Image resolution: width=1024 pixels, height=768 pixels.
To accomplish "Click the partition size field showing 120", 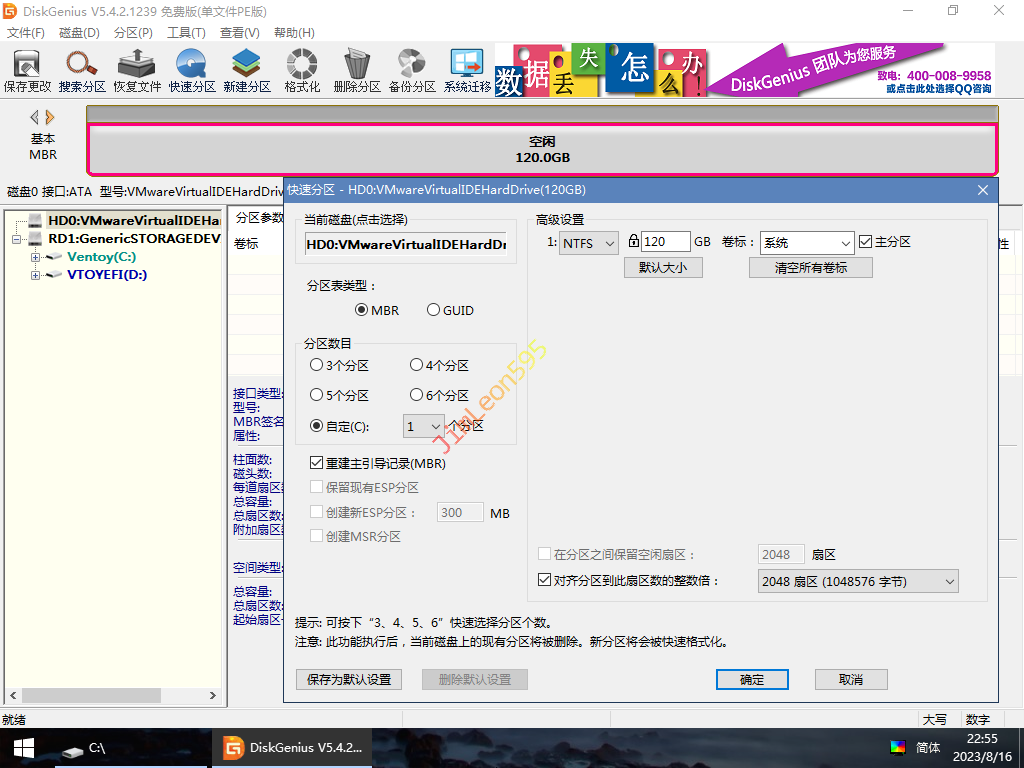I will pyautogui.click(x=665, y=242).
